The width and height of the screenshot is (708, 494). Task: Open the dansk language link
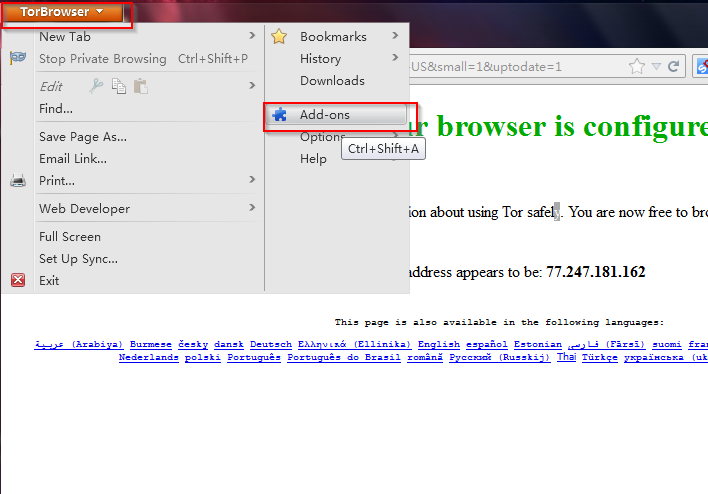(x=228, y=344)
